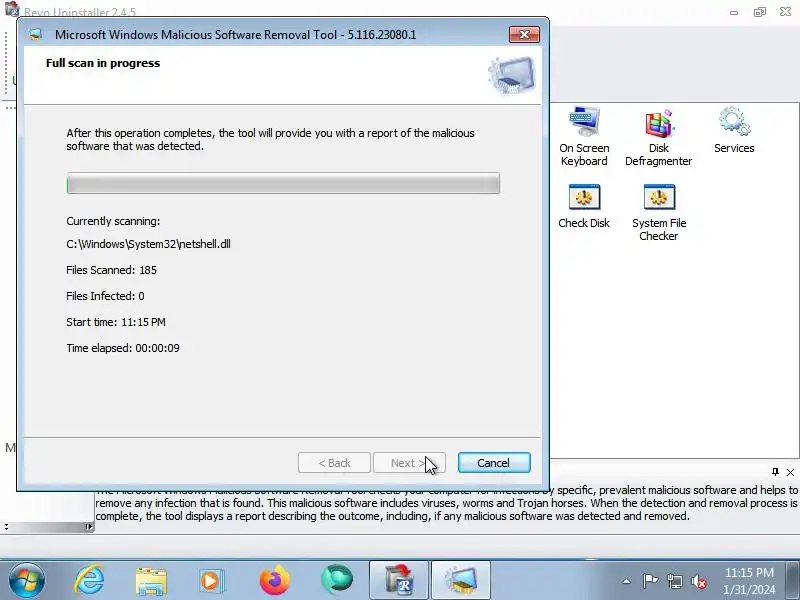Run Check Disk tool
Screen dimensions: 800x600
click(584, 206)
